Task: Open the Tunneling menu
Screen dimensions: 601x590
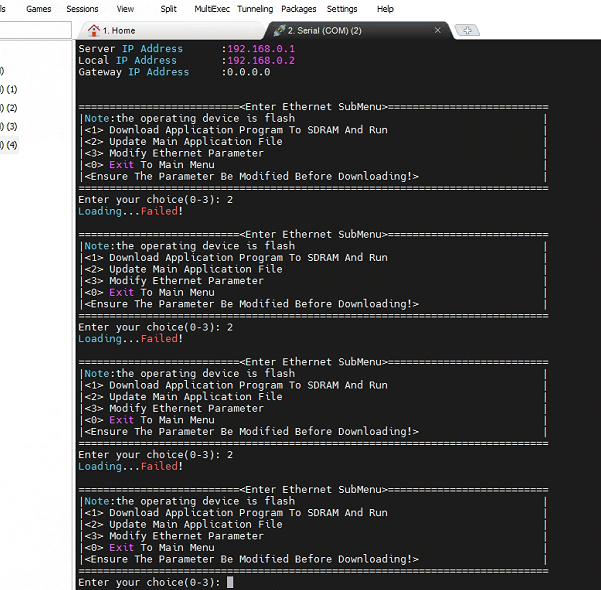Action: (255, 9)
